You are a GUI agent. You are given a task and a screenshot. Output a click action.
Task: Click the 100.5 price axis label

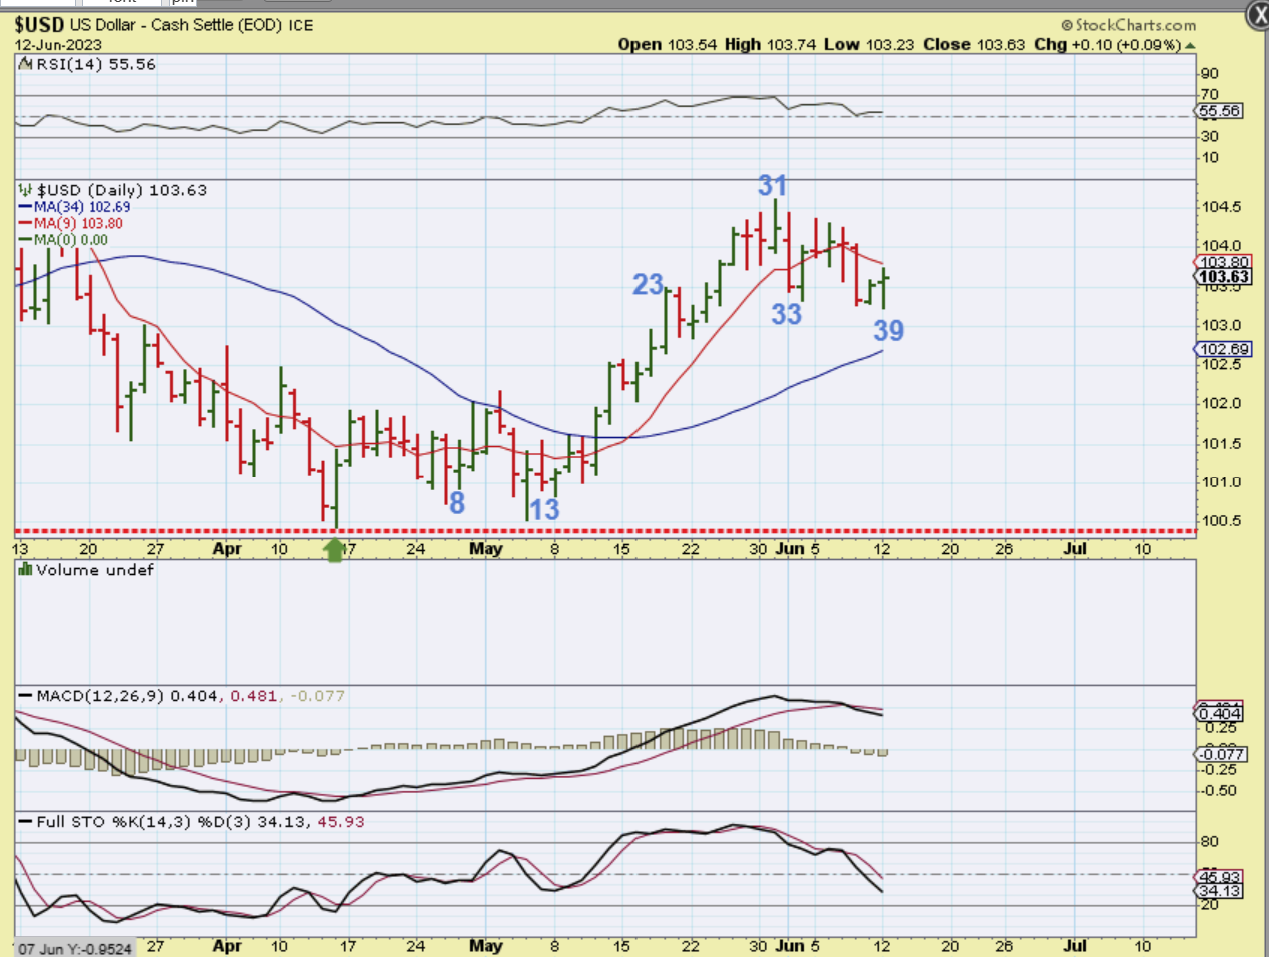pos(1221,521)
